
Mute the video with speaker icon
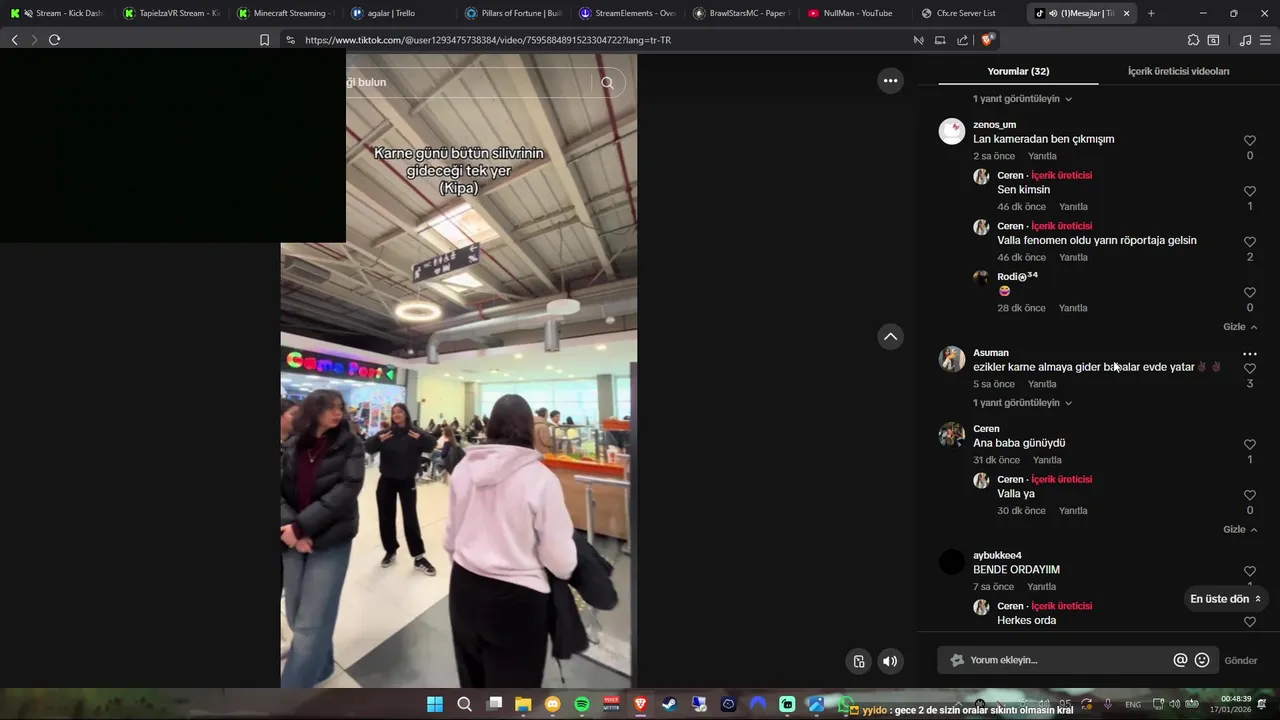[x=889, y=661]
